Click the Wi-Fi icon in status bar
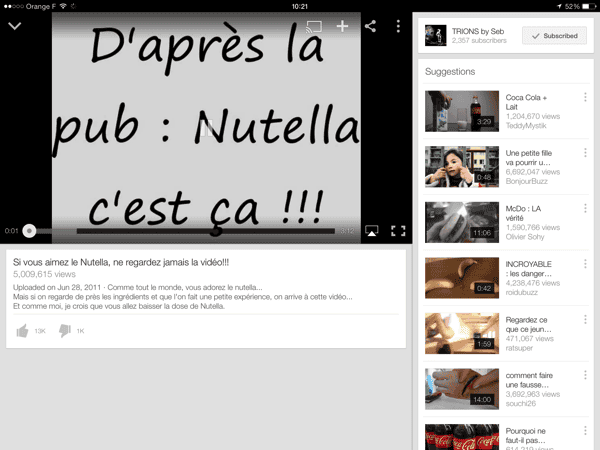This screenshot has width=600, height=450. pyautogui.click(x=63, y=6)
